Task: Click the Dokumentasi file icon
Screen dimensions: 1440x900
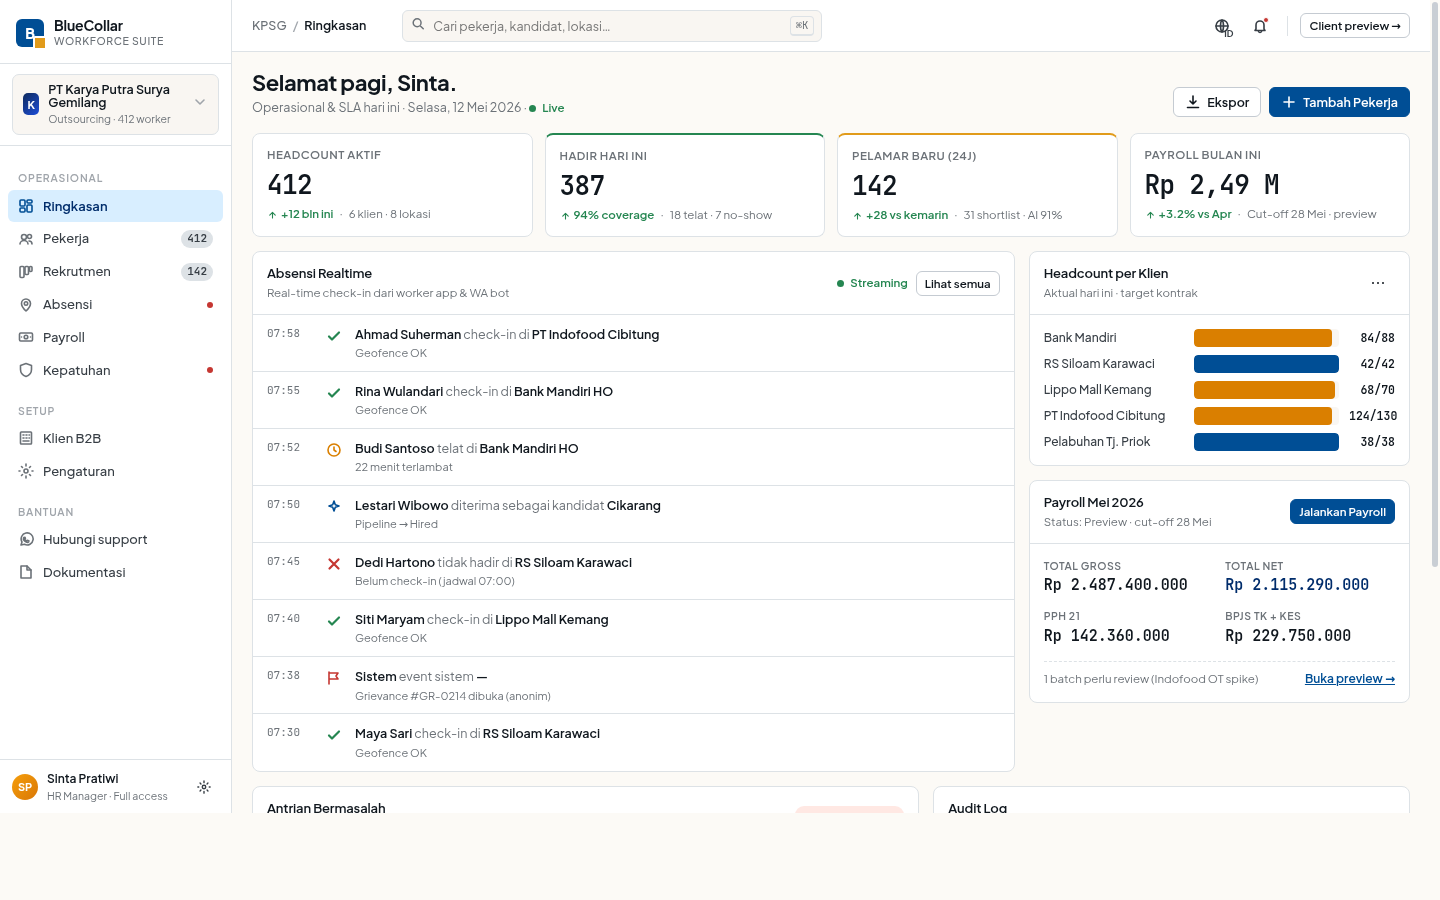Action: click(x=26, y=573)
